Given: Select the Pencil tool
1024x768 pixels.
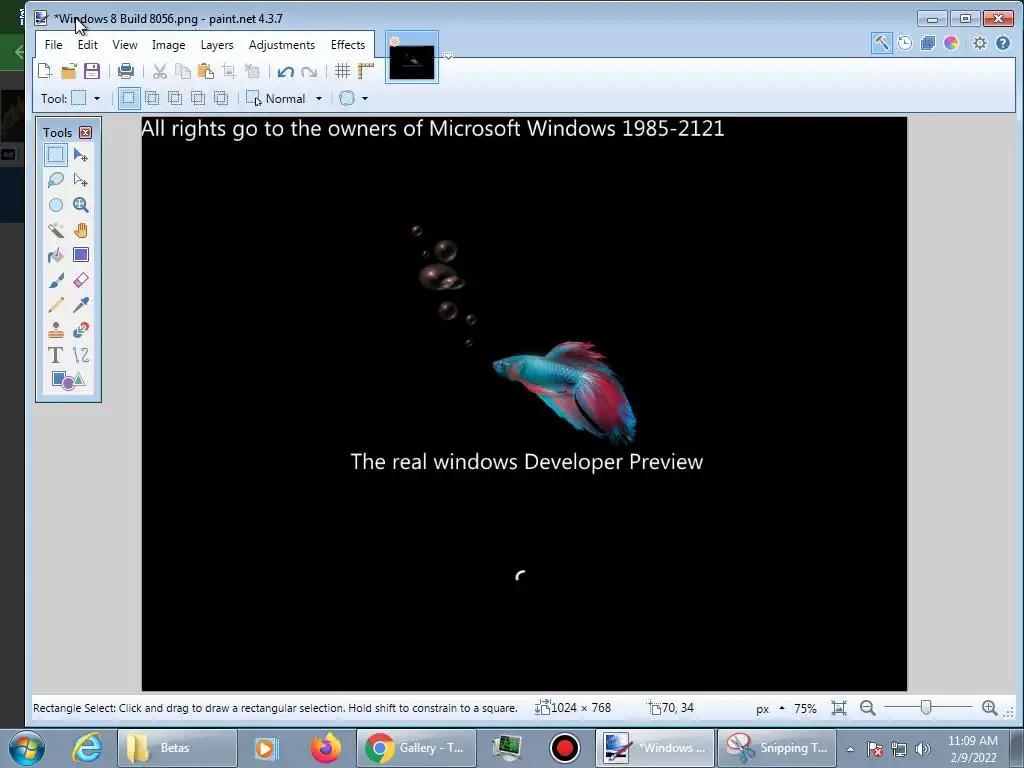Looking at the screenshot, I should coord(56,305).
